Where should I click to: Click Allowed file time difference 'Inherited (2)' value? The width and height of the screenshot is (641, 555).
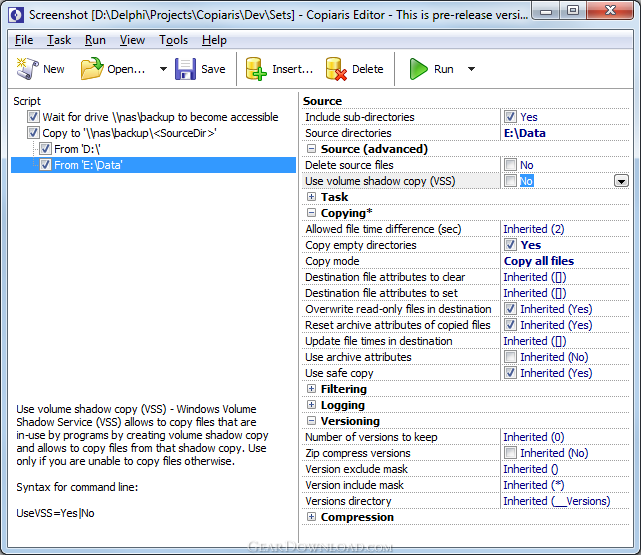533,229
